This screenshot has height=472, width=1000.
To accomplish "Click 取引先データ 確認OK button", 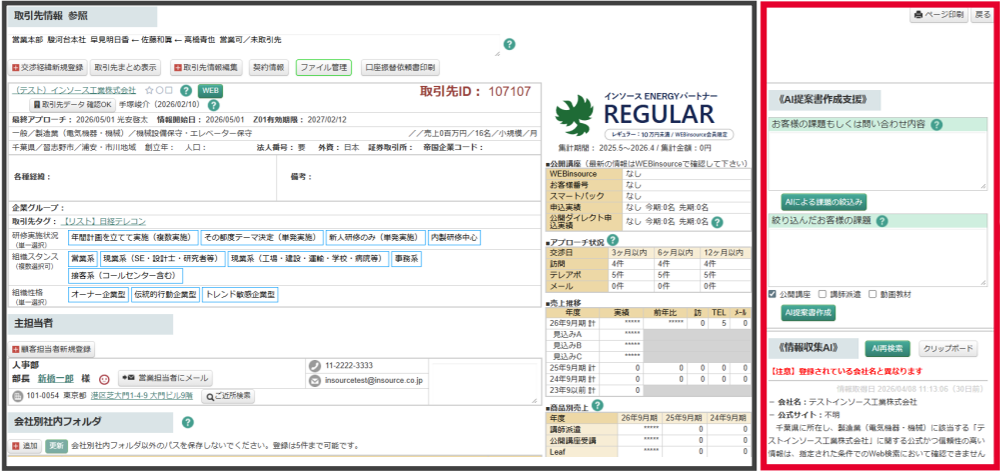I will [72, 105].
